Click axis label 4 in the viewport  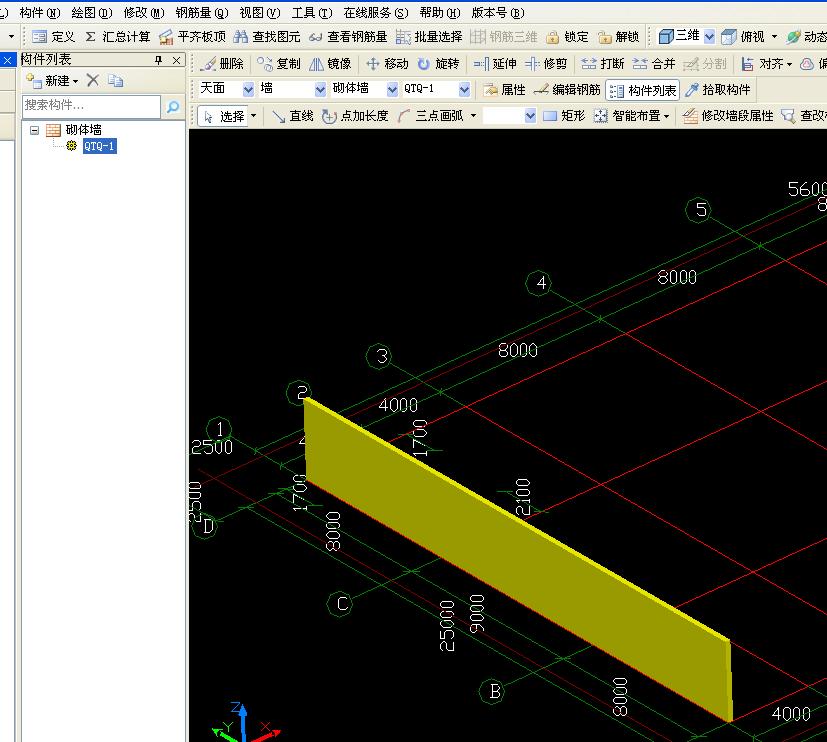[x=539, y=283]
